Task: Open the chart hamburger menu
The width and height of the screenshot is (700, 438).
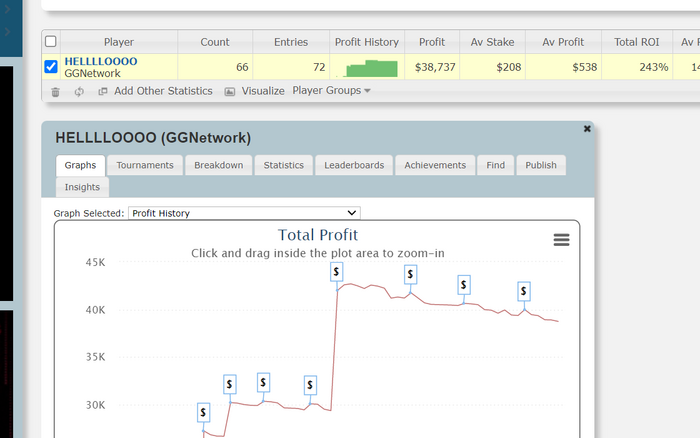Action: click(x=561, y=240)
